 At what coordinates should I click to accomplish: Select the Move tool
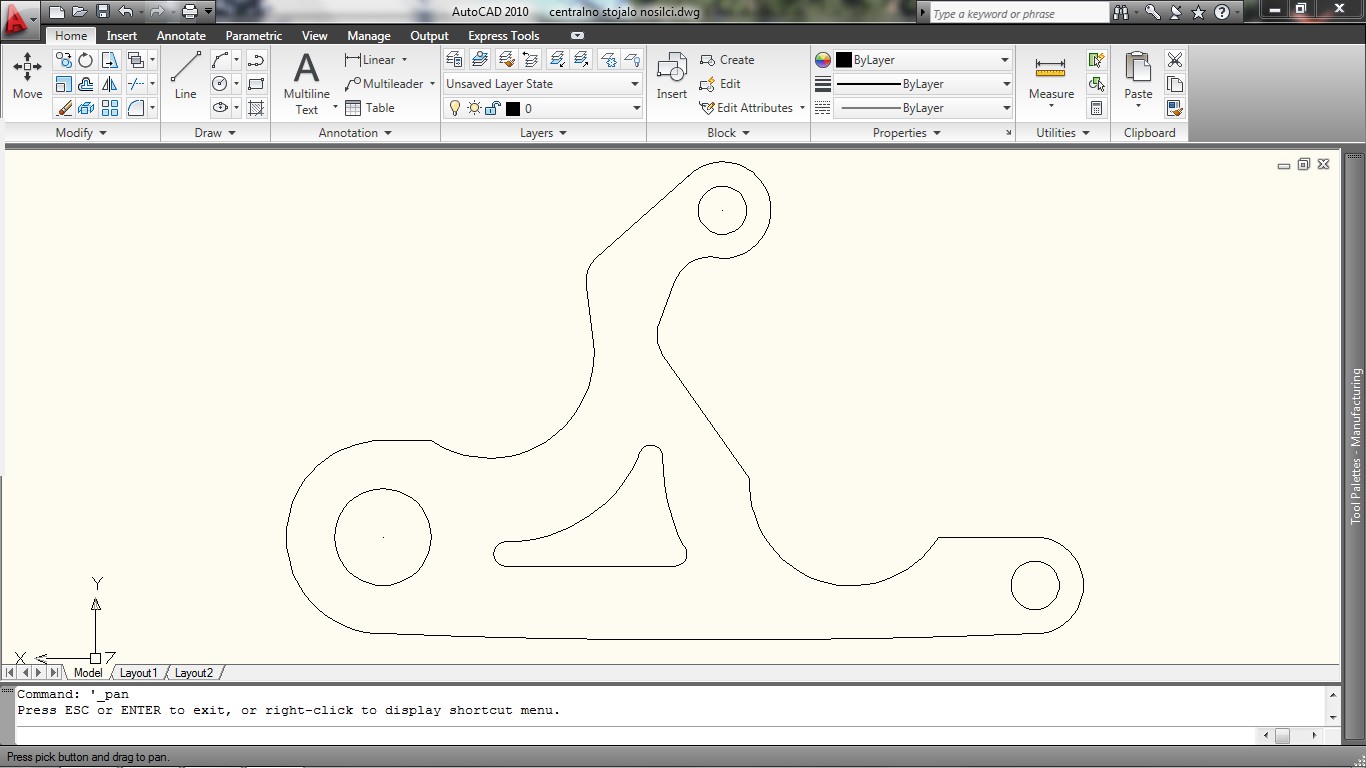pyautogui.click(x=27, y=77)
